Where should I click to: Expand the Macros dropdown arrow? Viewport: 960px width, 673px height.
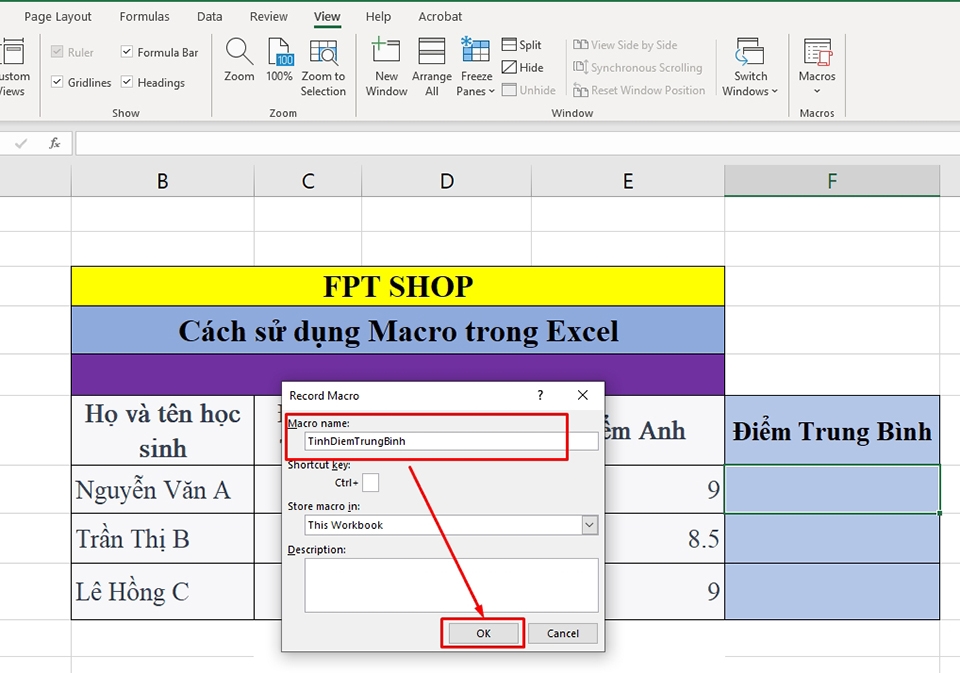pos(817,91)
